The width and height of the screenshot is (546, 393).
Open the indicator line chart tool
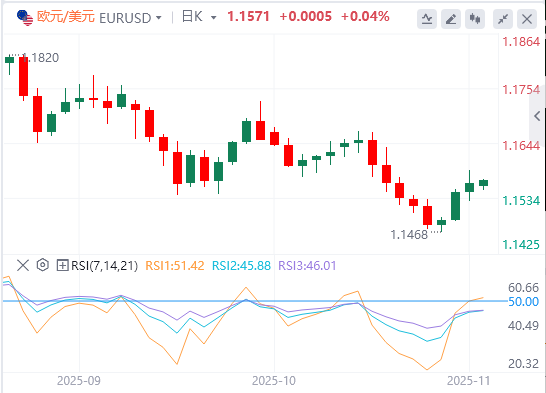427,18
